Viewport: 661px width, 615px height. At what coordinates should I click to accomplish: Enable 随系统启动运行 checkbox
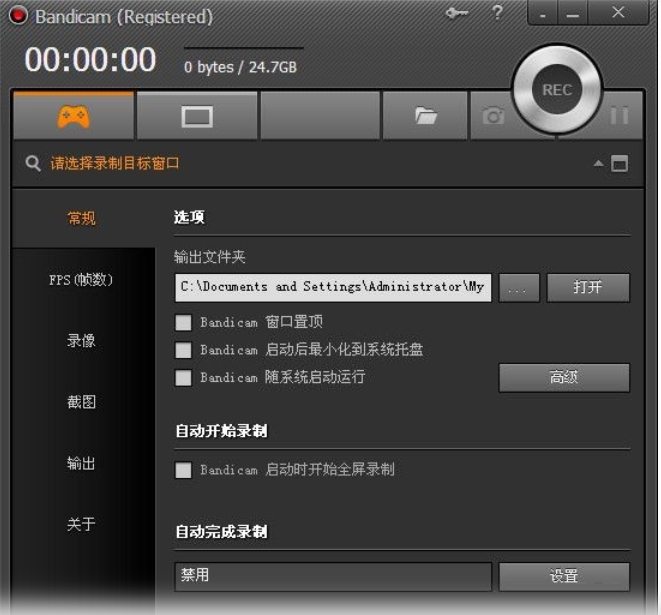click(183, 378)
